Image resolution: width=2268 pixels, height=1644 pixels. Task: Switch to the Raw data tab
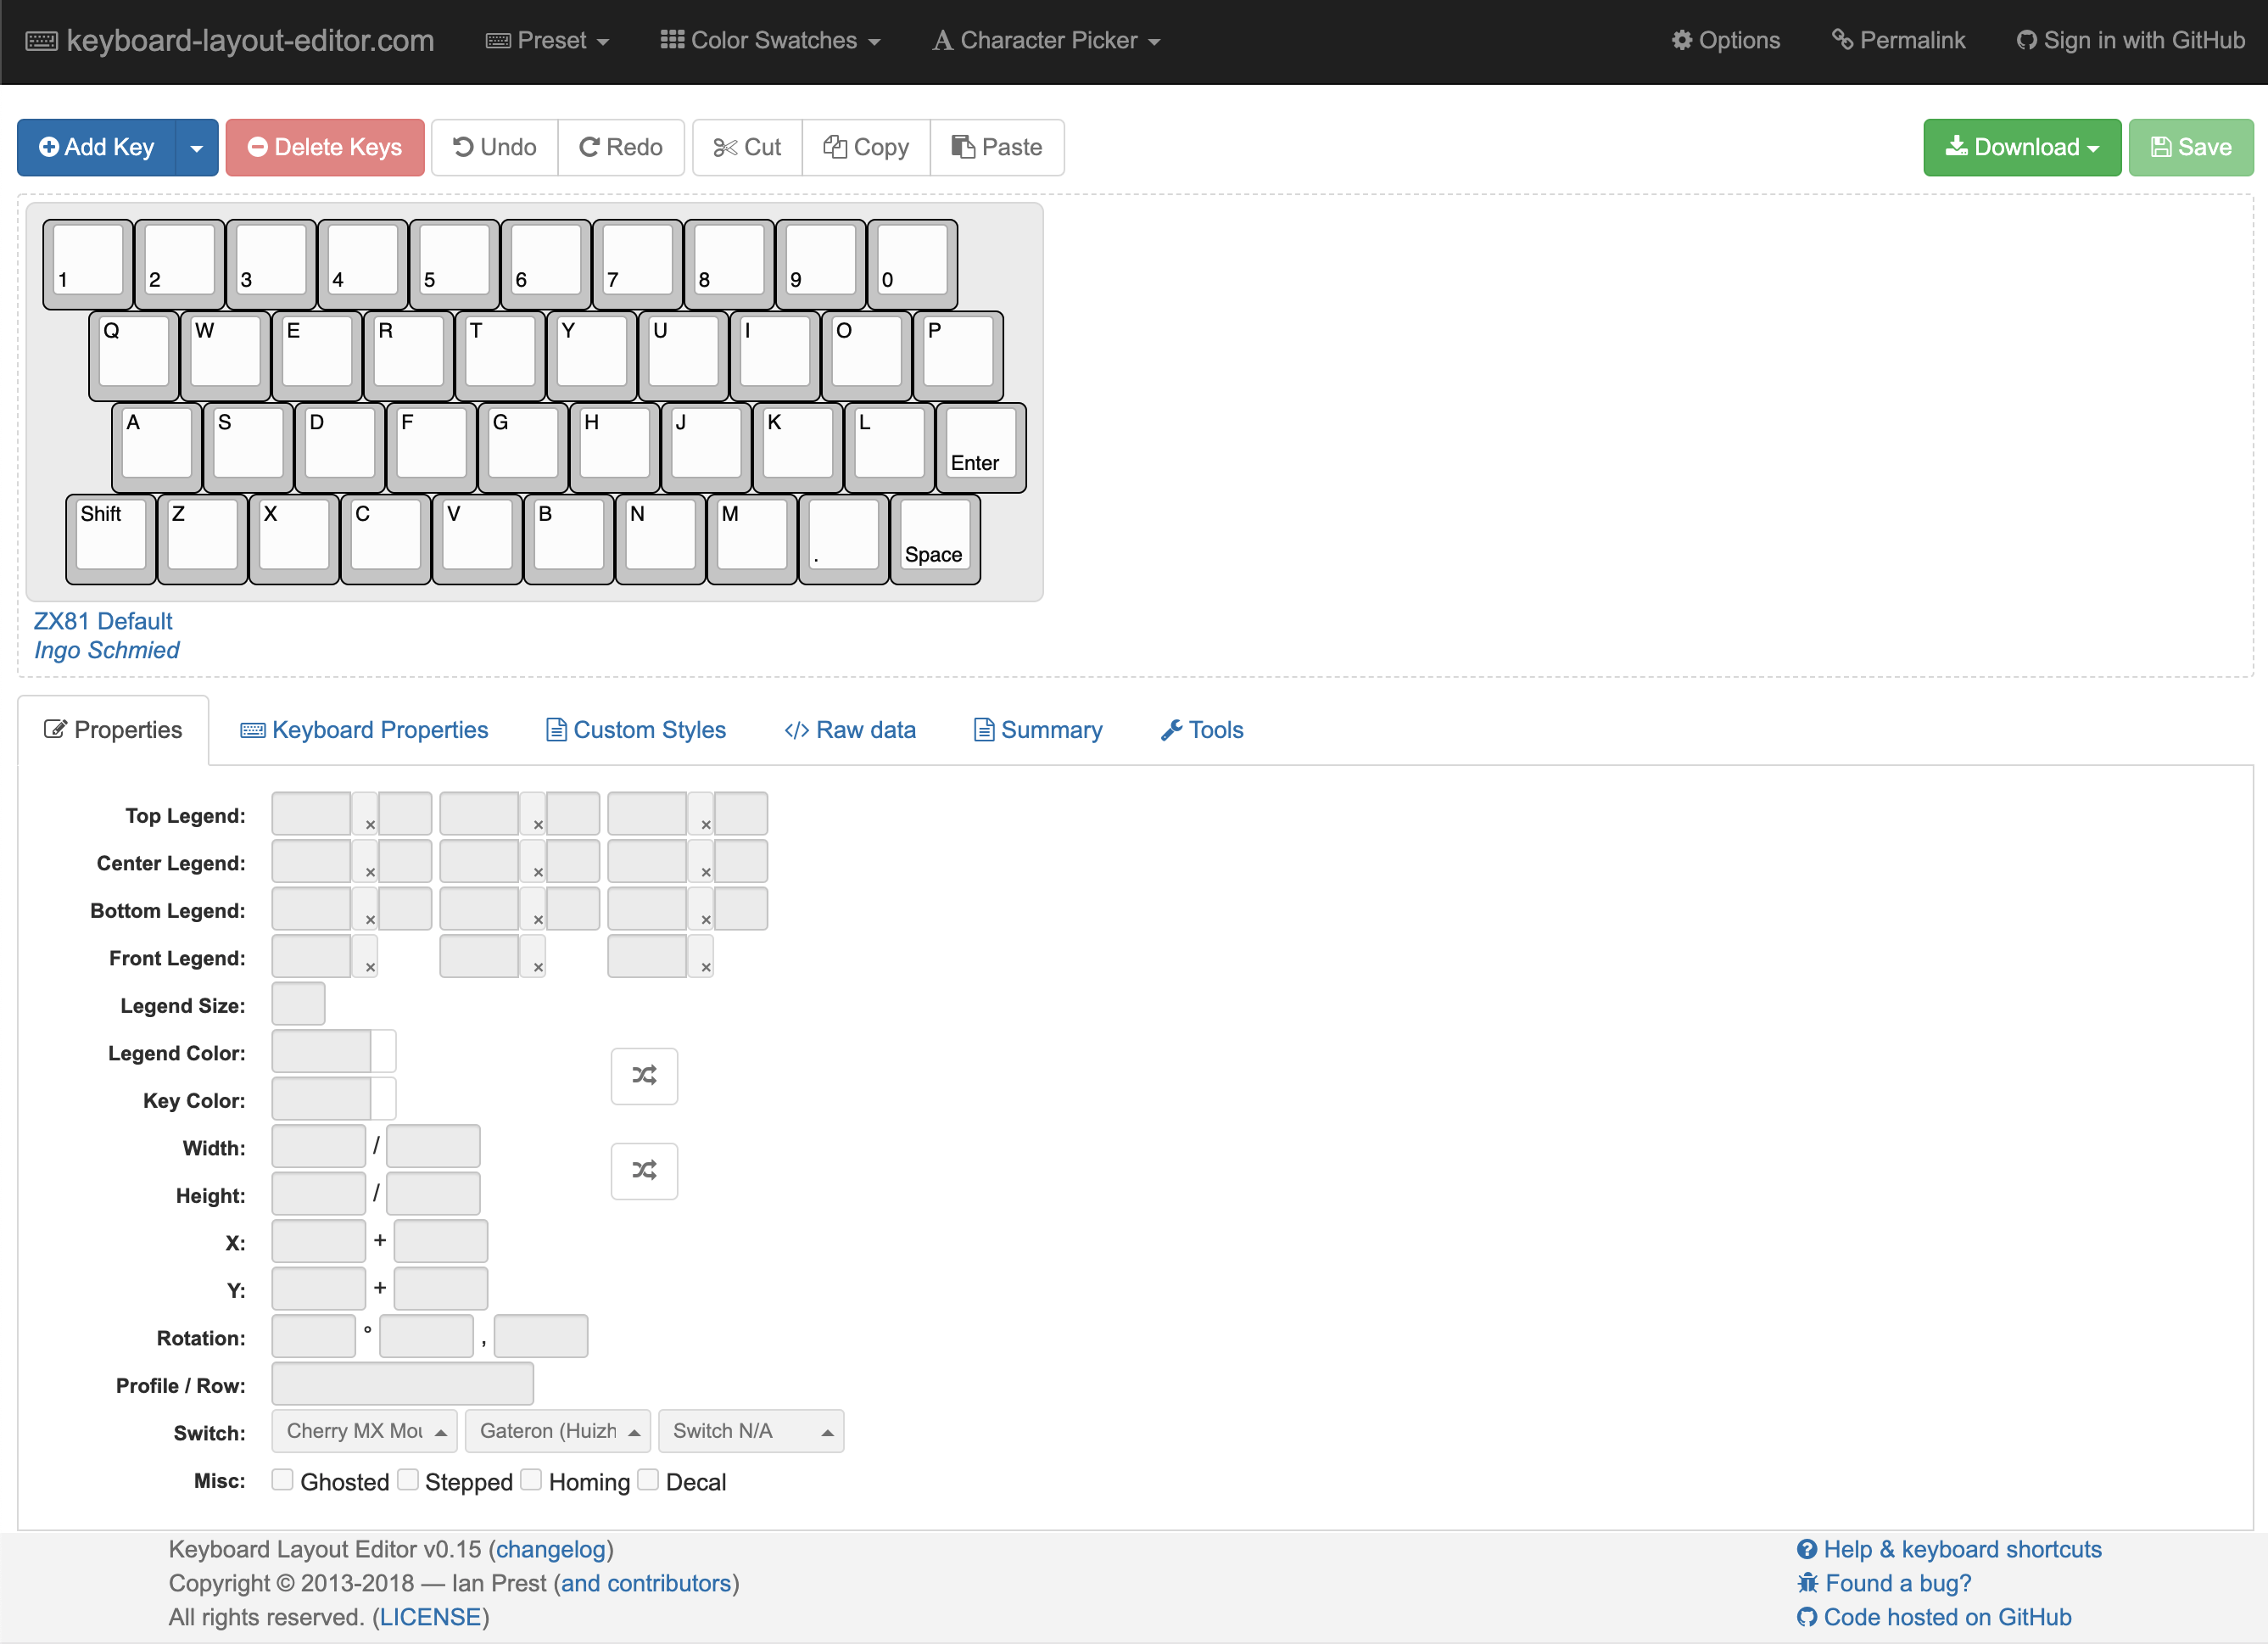(x=850, y=730)
